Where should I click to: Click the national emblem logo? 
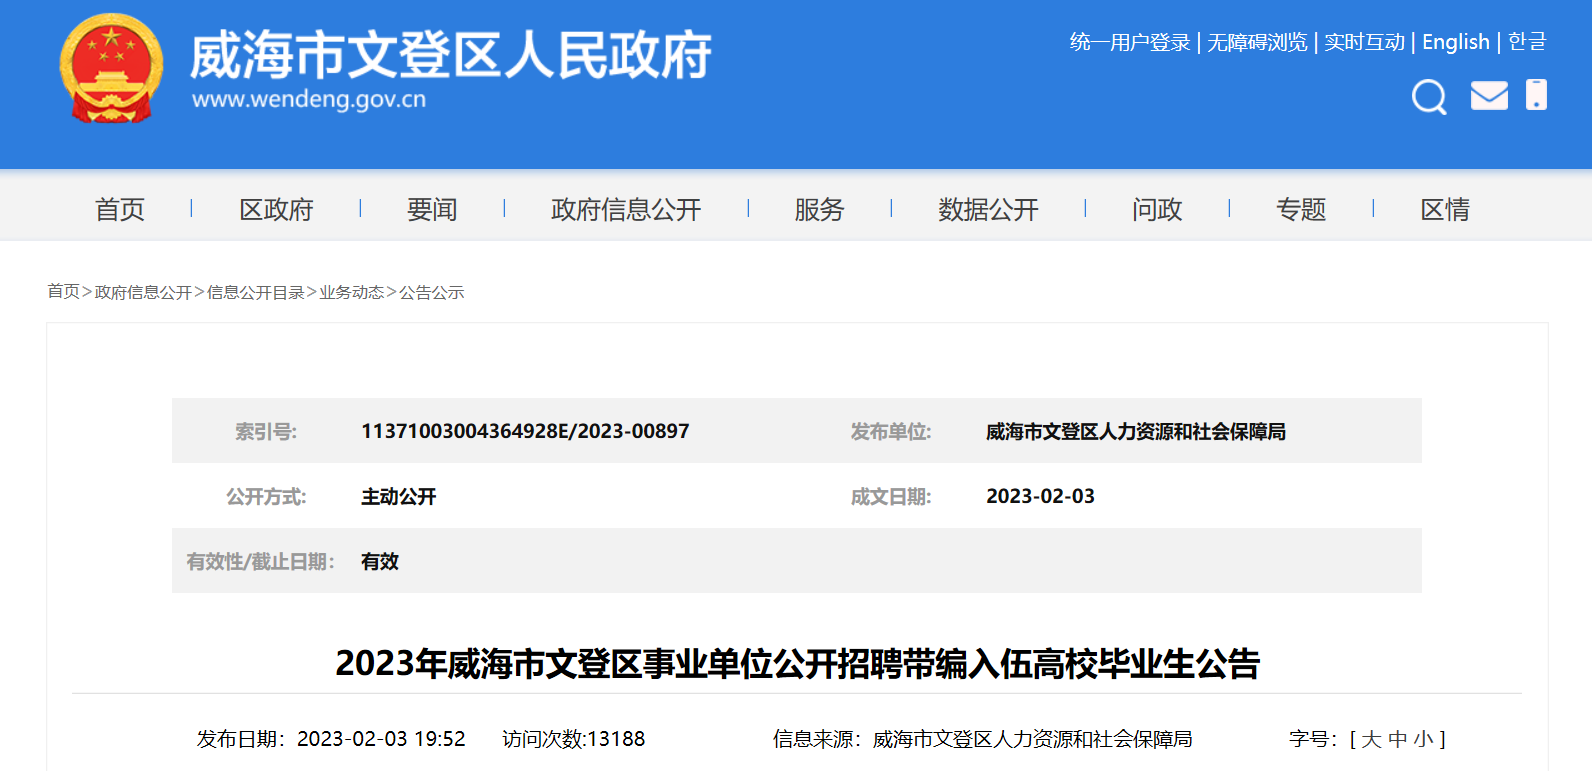pyautogui.click(x=111, y=68)
